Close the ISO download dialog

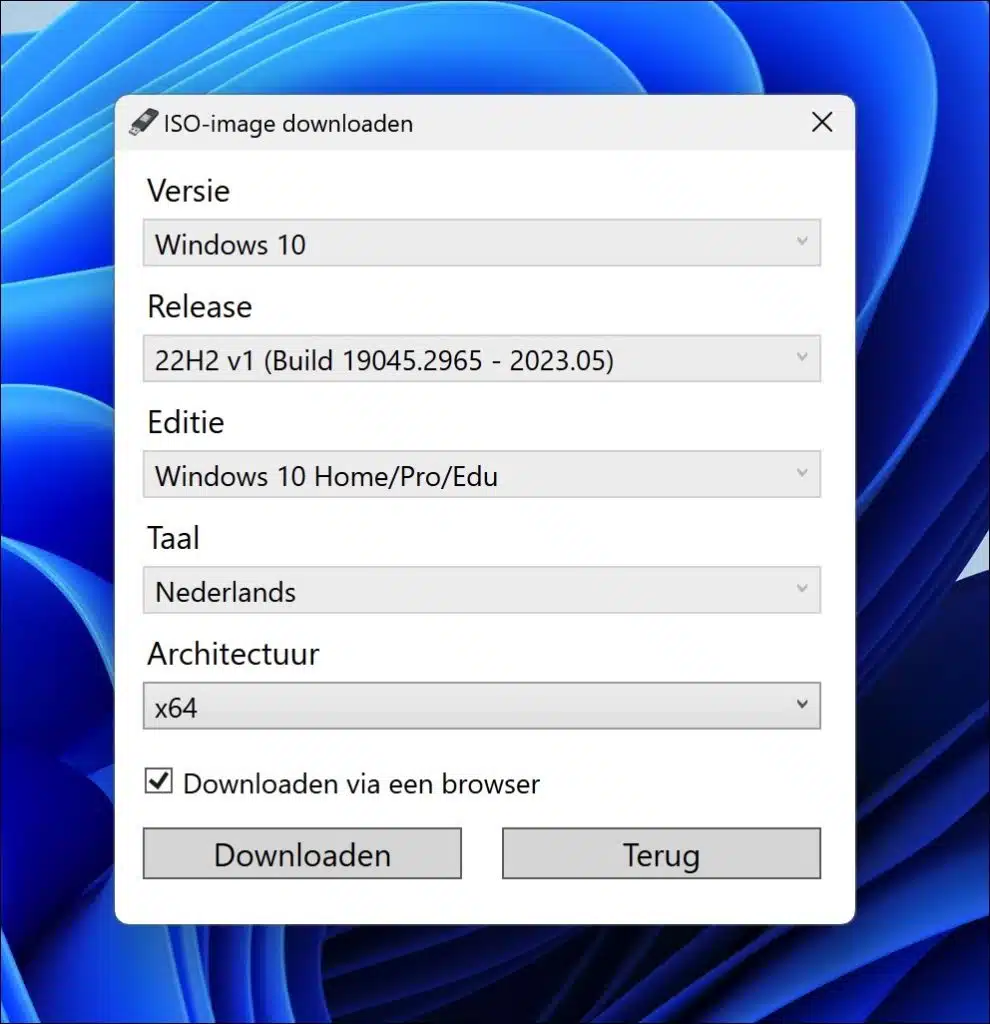click(x=822, y=122)
